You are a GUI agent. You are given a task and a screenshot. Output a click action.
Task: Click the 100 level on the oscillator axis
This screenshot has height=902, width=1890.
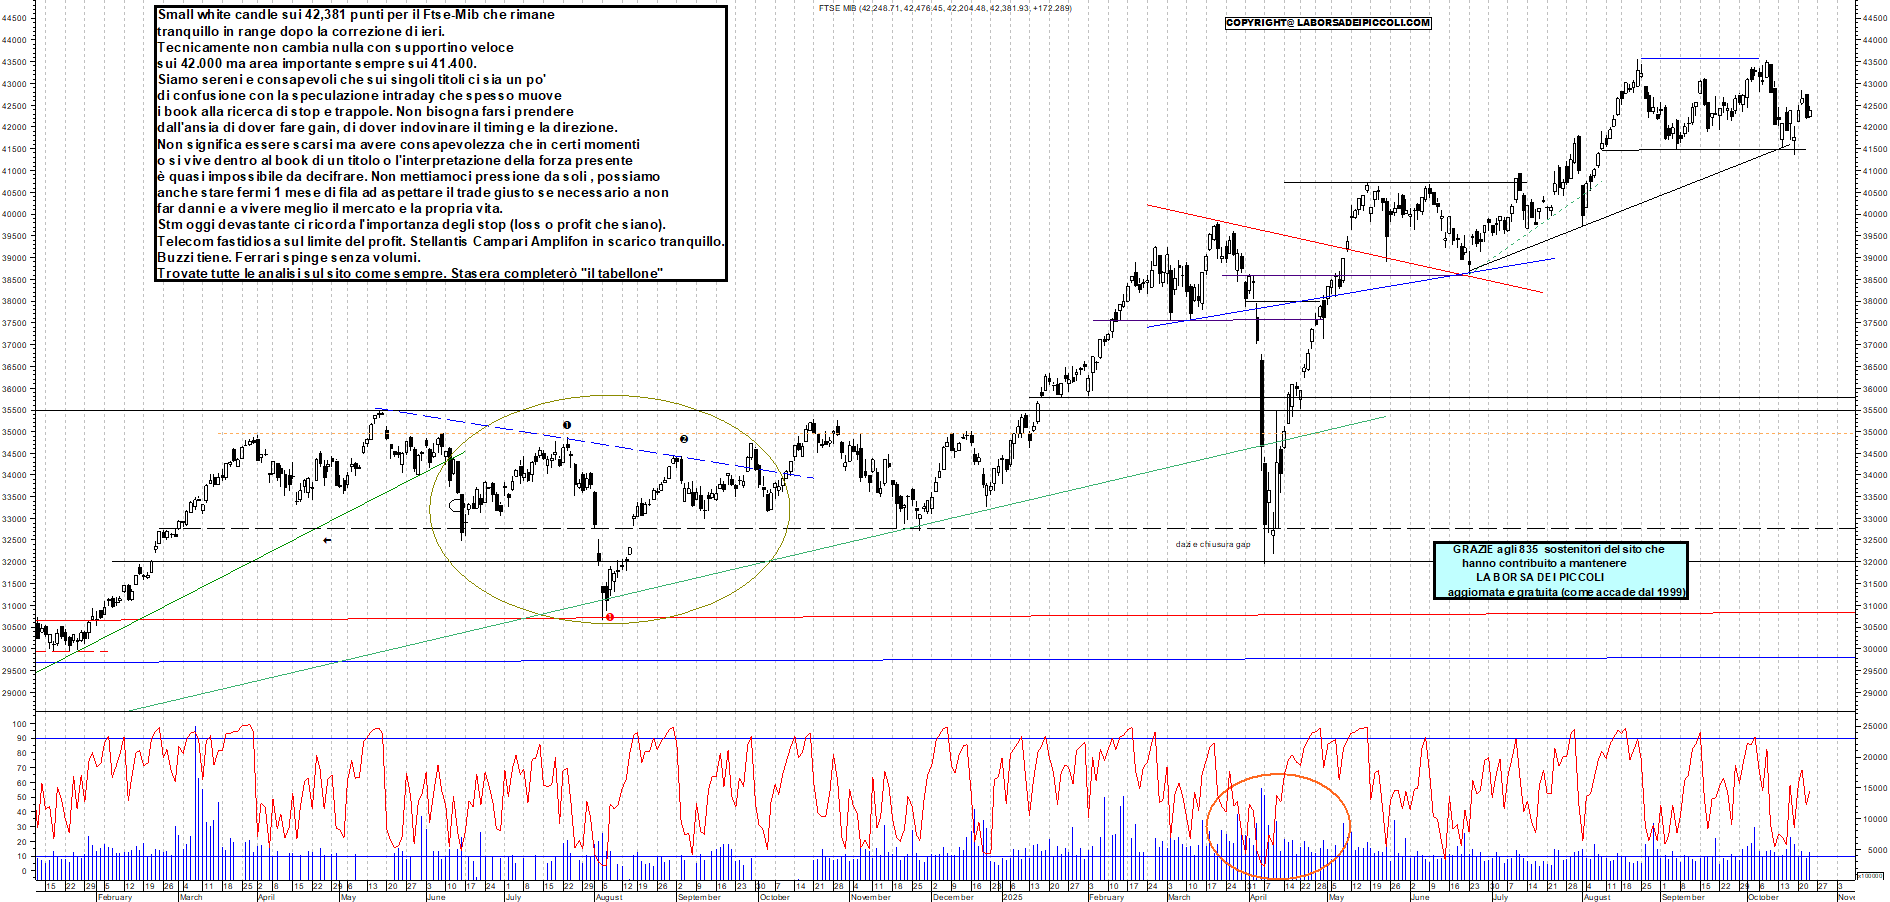coord(19,724)
